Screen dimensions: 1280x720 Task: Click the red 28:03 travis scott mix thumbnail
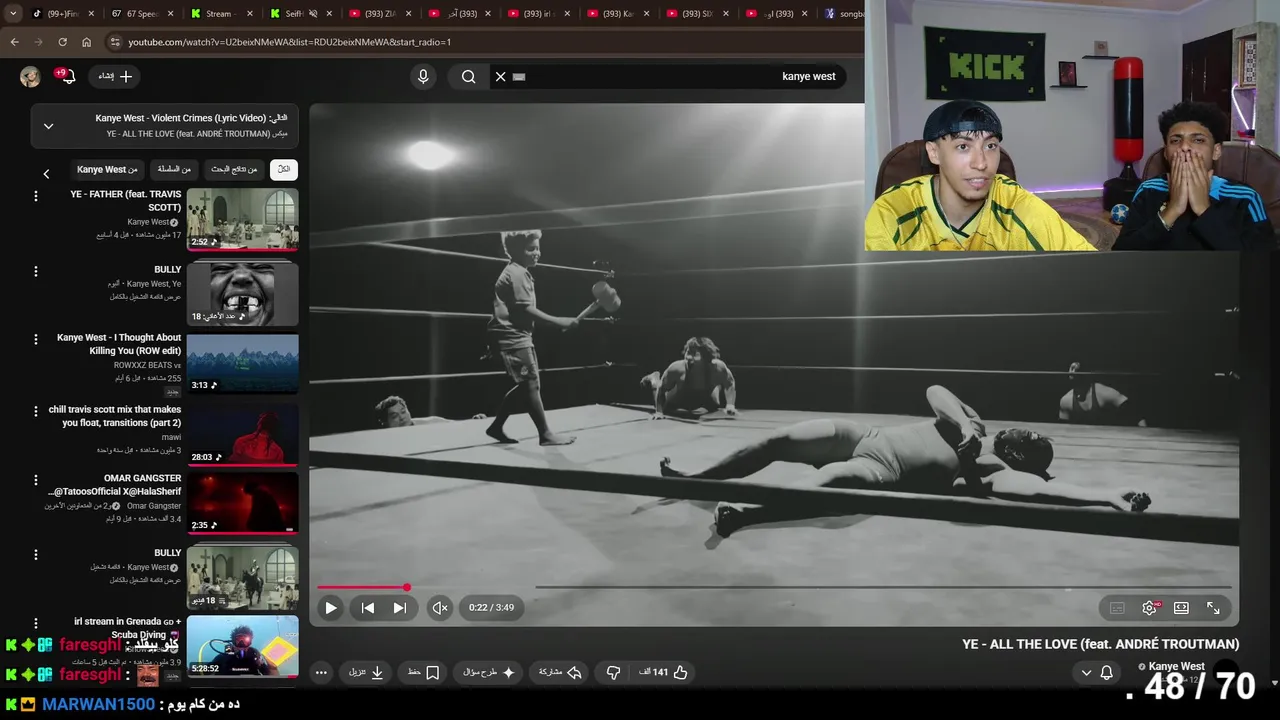pyautogui.click(x=242, y=435)
